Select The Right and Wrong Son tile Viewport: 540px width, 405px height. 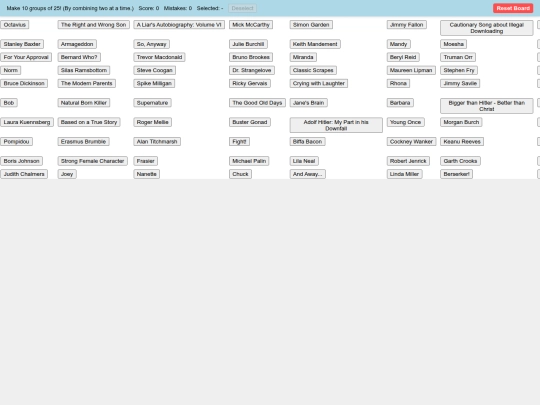click(x=93, y=25)
